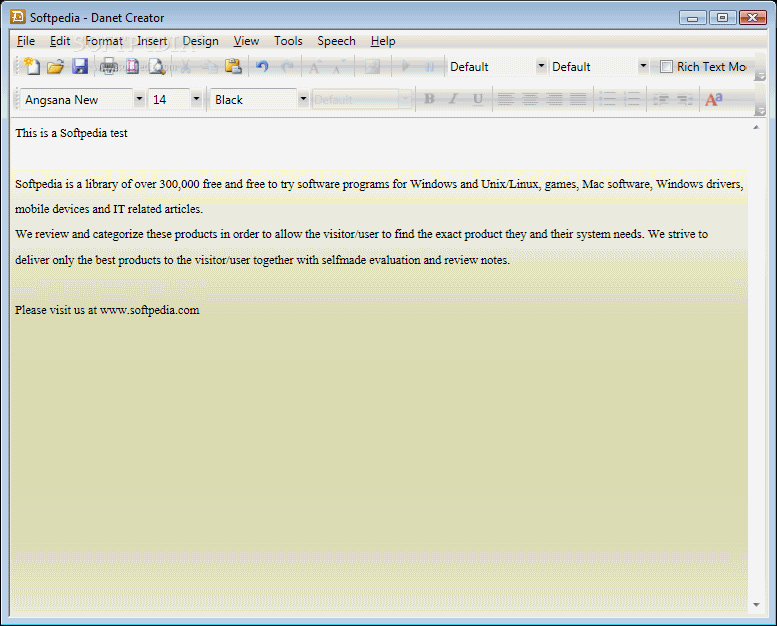Screen dimensions: 777x626
Task: Insert a picture using the image icon
Action: click(x=372, y=66)
